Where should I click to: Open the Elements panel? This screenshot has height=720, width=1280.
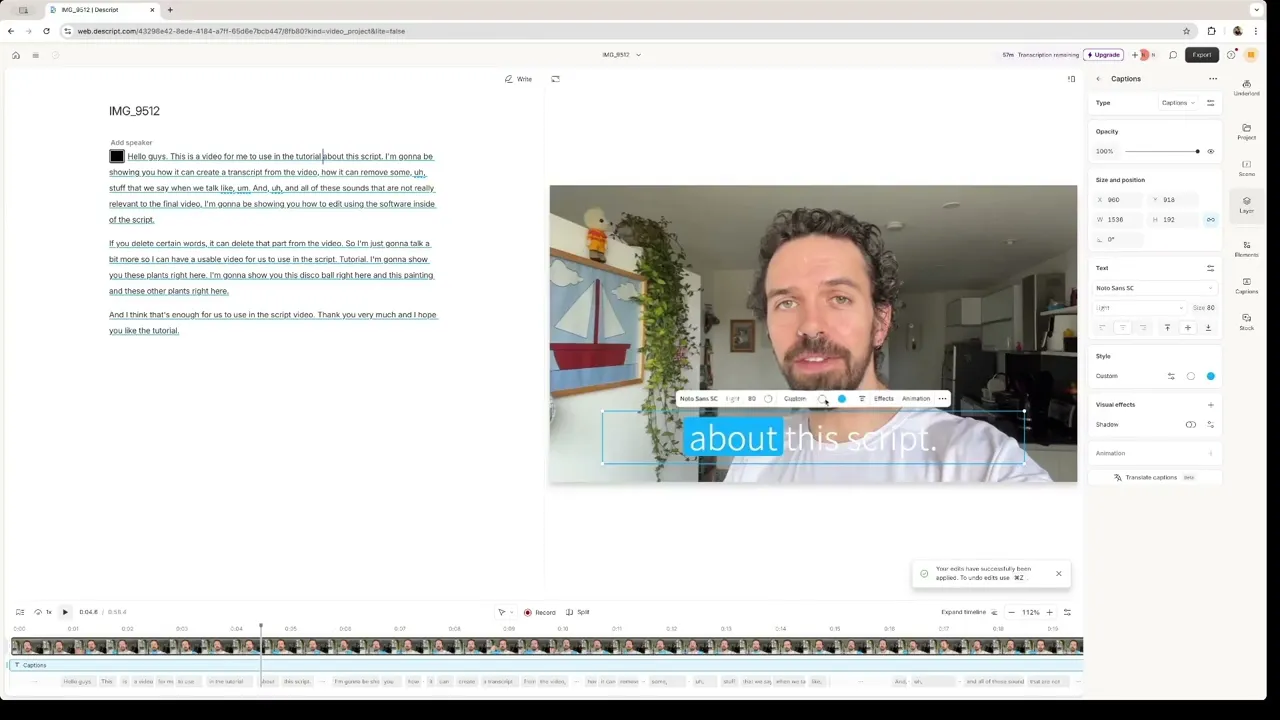(1247, 249)
